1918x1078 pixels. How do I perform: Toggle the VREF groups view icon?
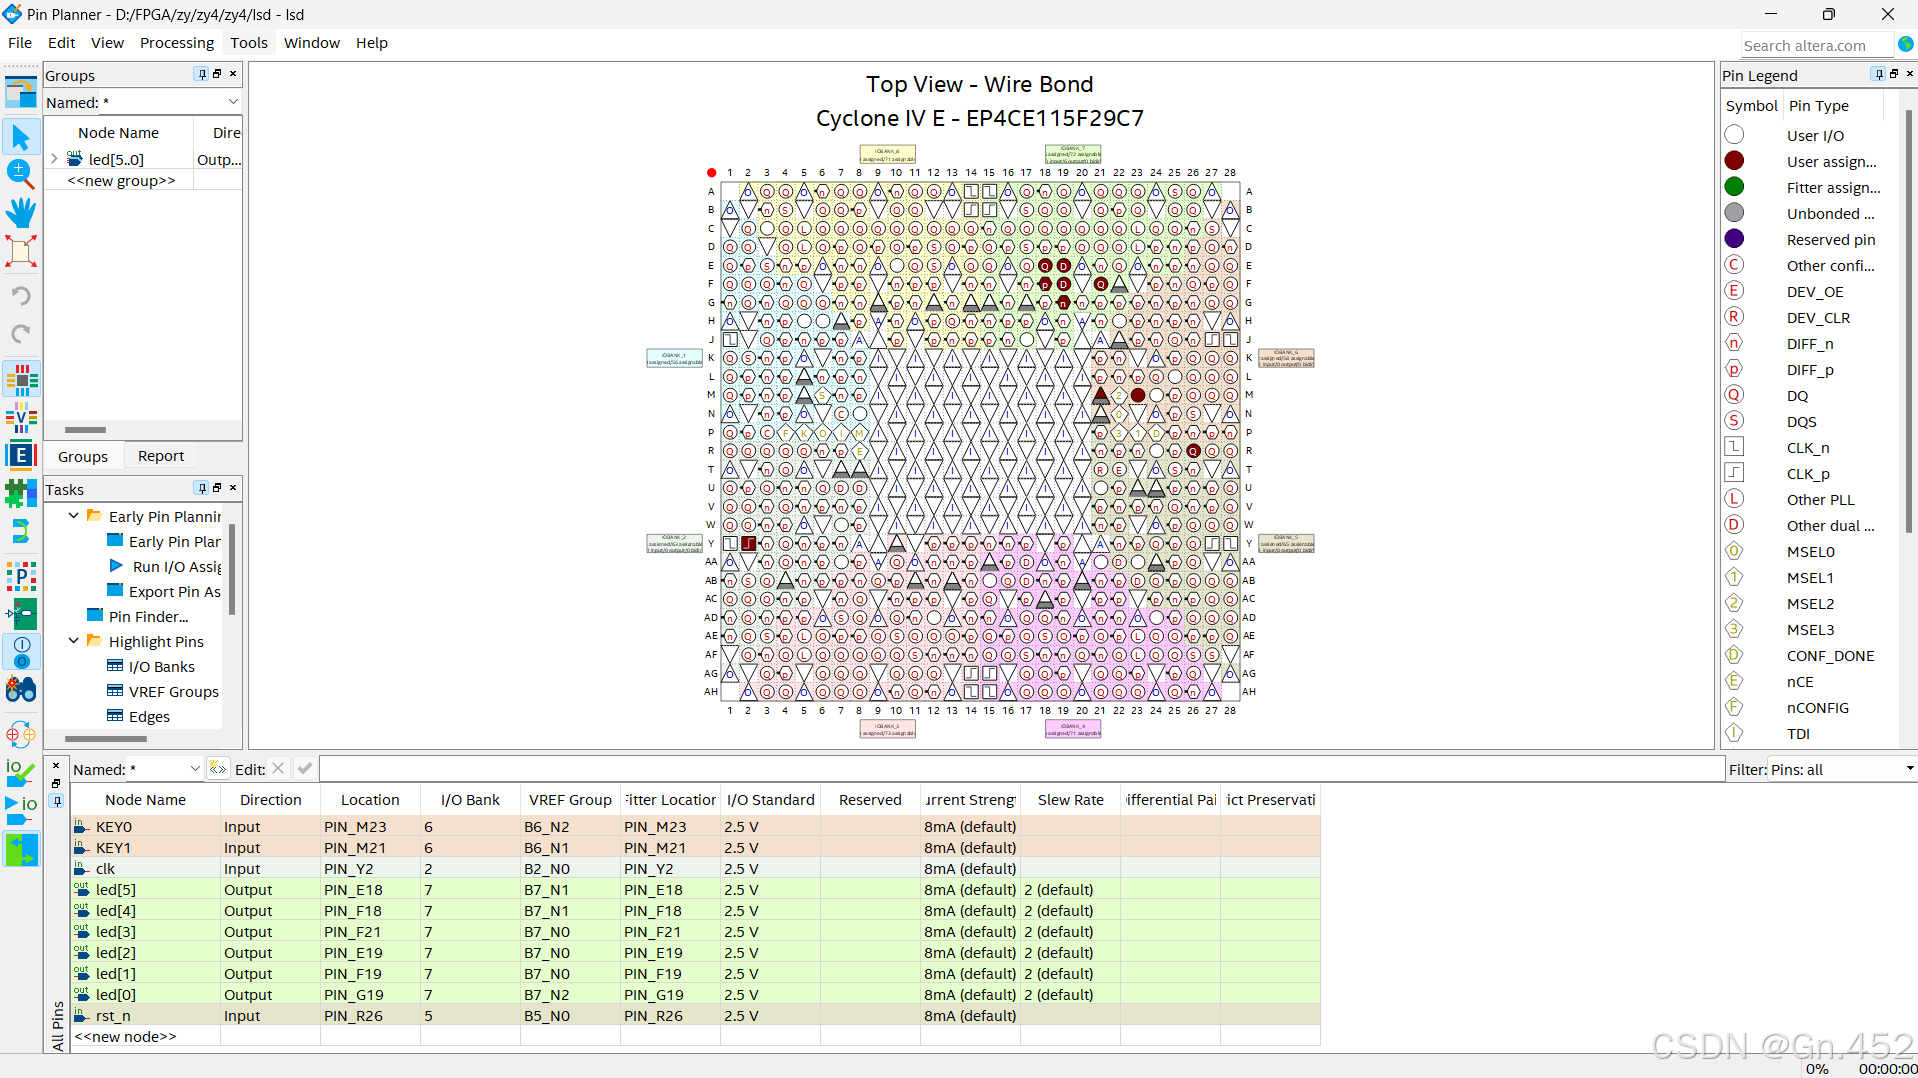click(21, 417)
